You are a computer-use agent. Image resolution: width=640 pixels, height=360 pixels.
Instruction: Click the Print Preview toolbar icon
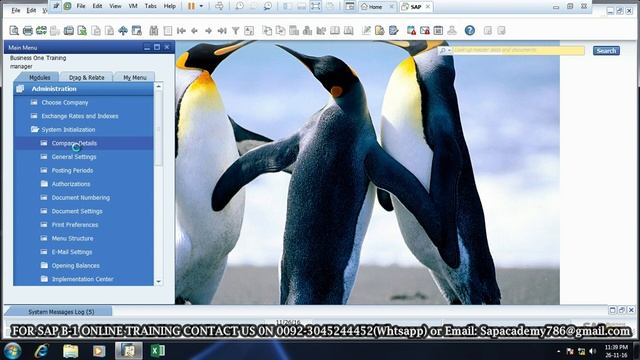(14, 31)
